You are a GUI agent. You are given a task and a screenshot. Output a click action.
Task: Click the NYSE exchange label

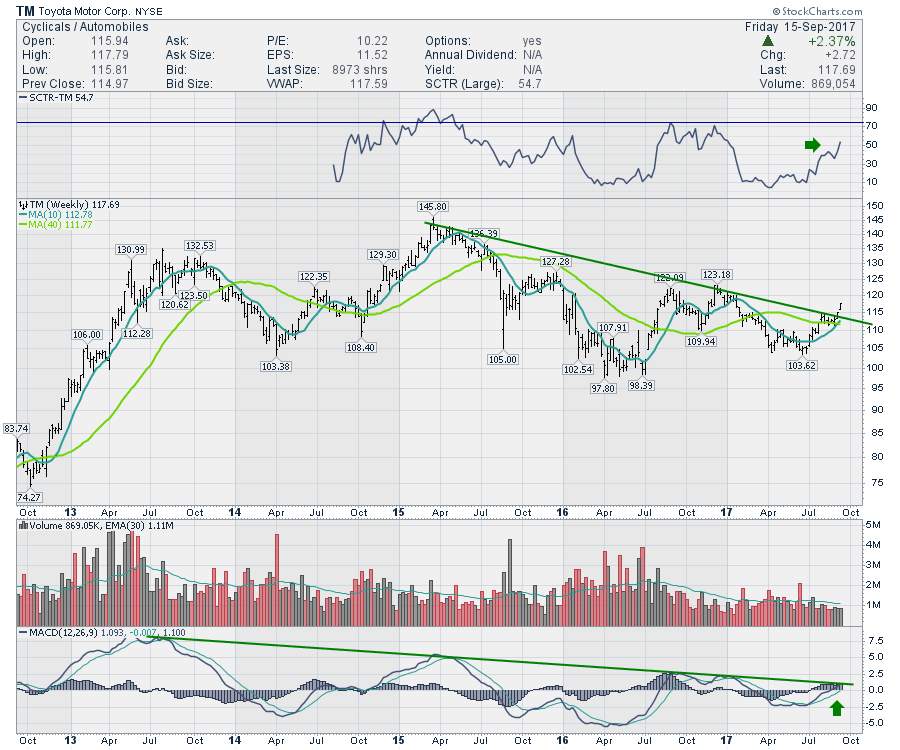coord(149,11)
